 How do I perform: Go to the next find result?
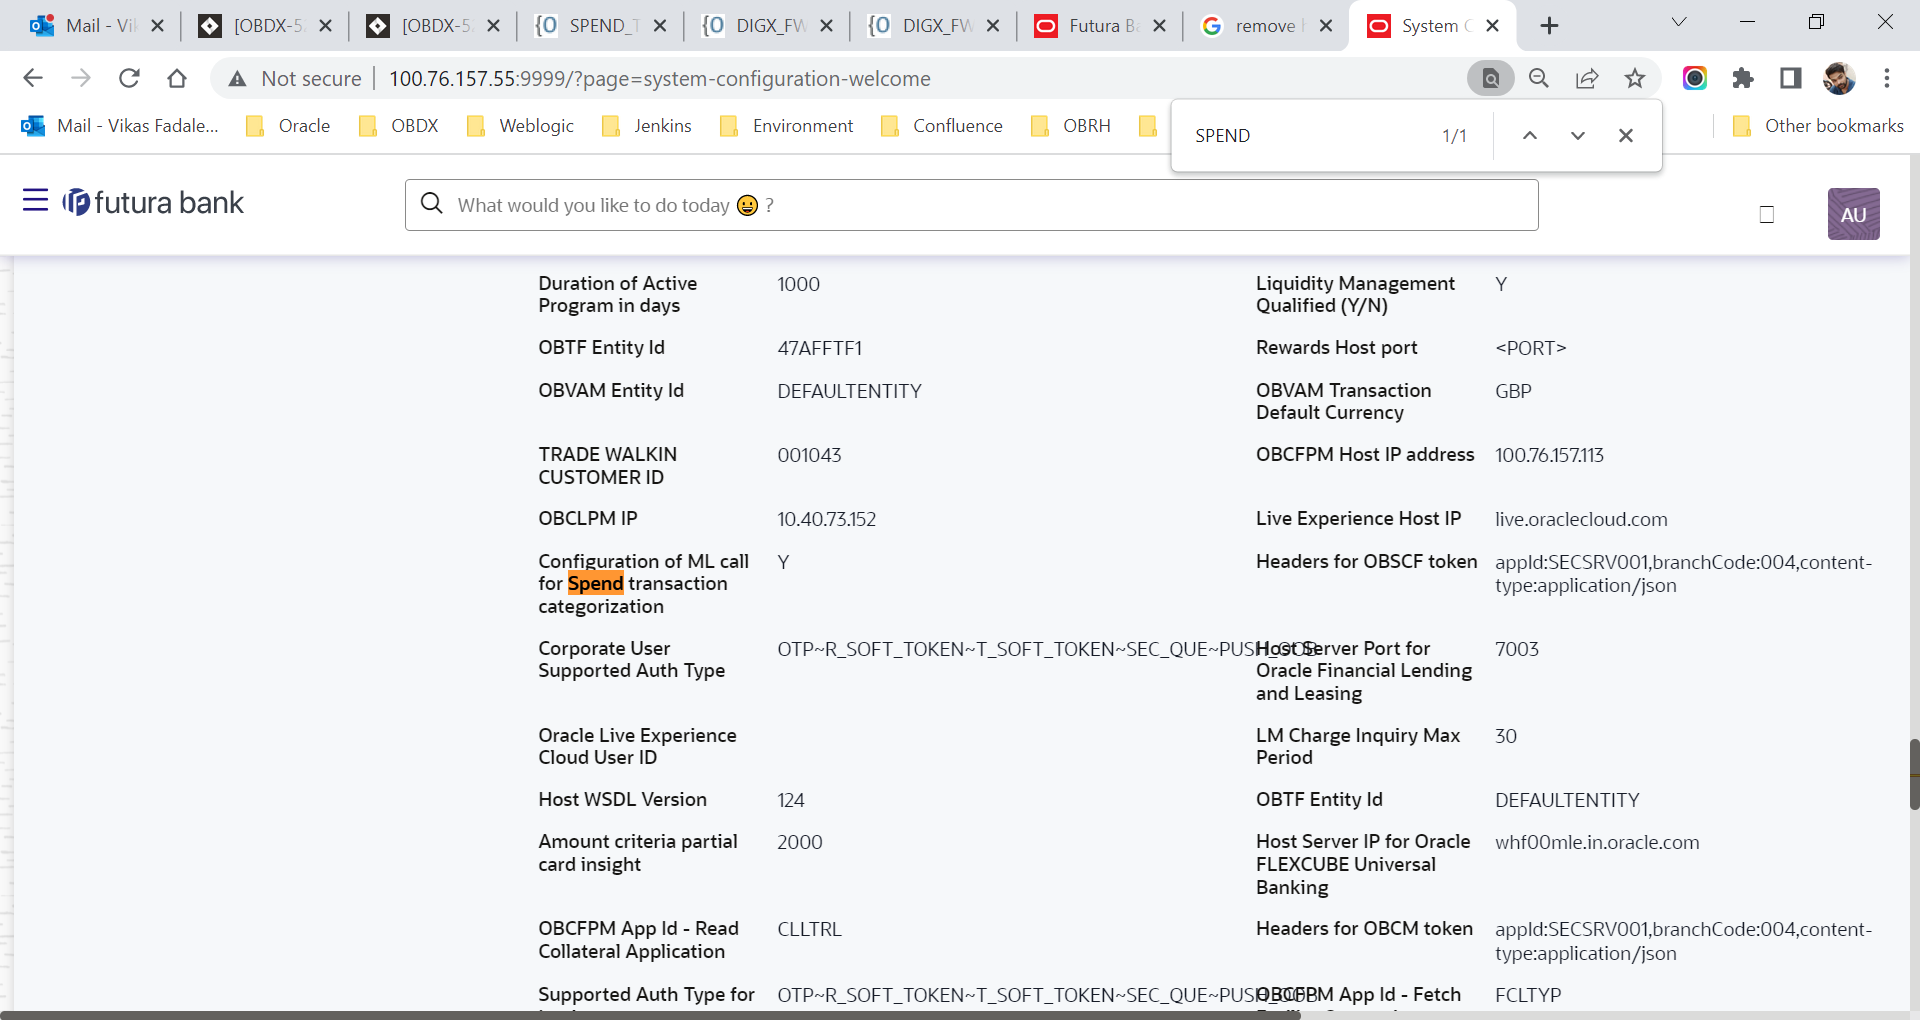[x=1578, y=135]
